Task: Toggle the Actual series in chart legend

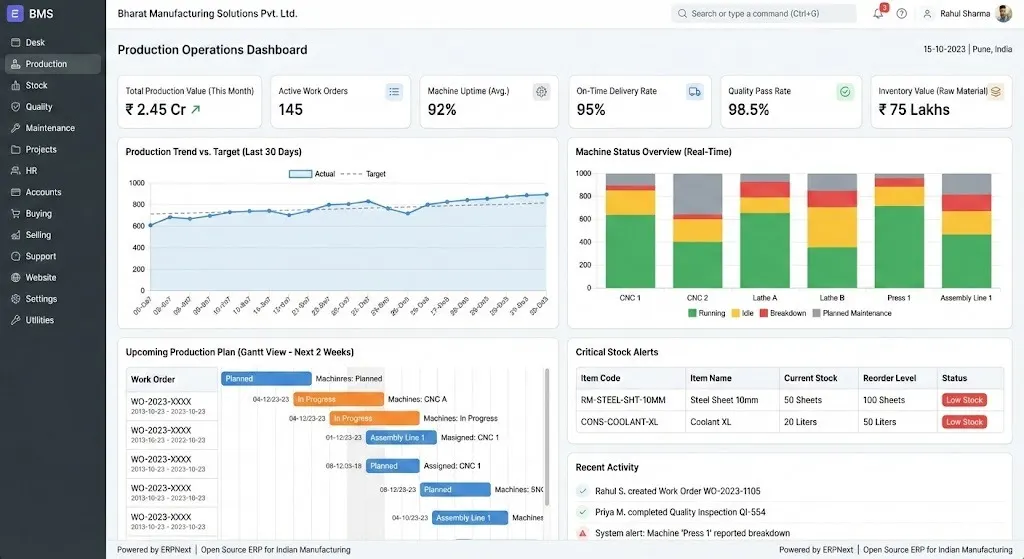Action: 312,174
